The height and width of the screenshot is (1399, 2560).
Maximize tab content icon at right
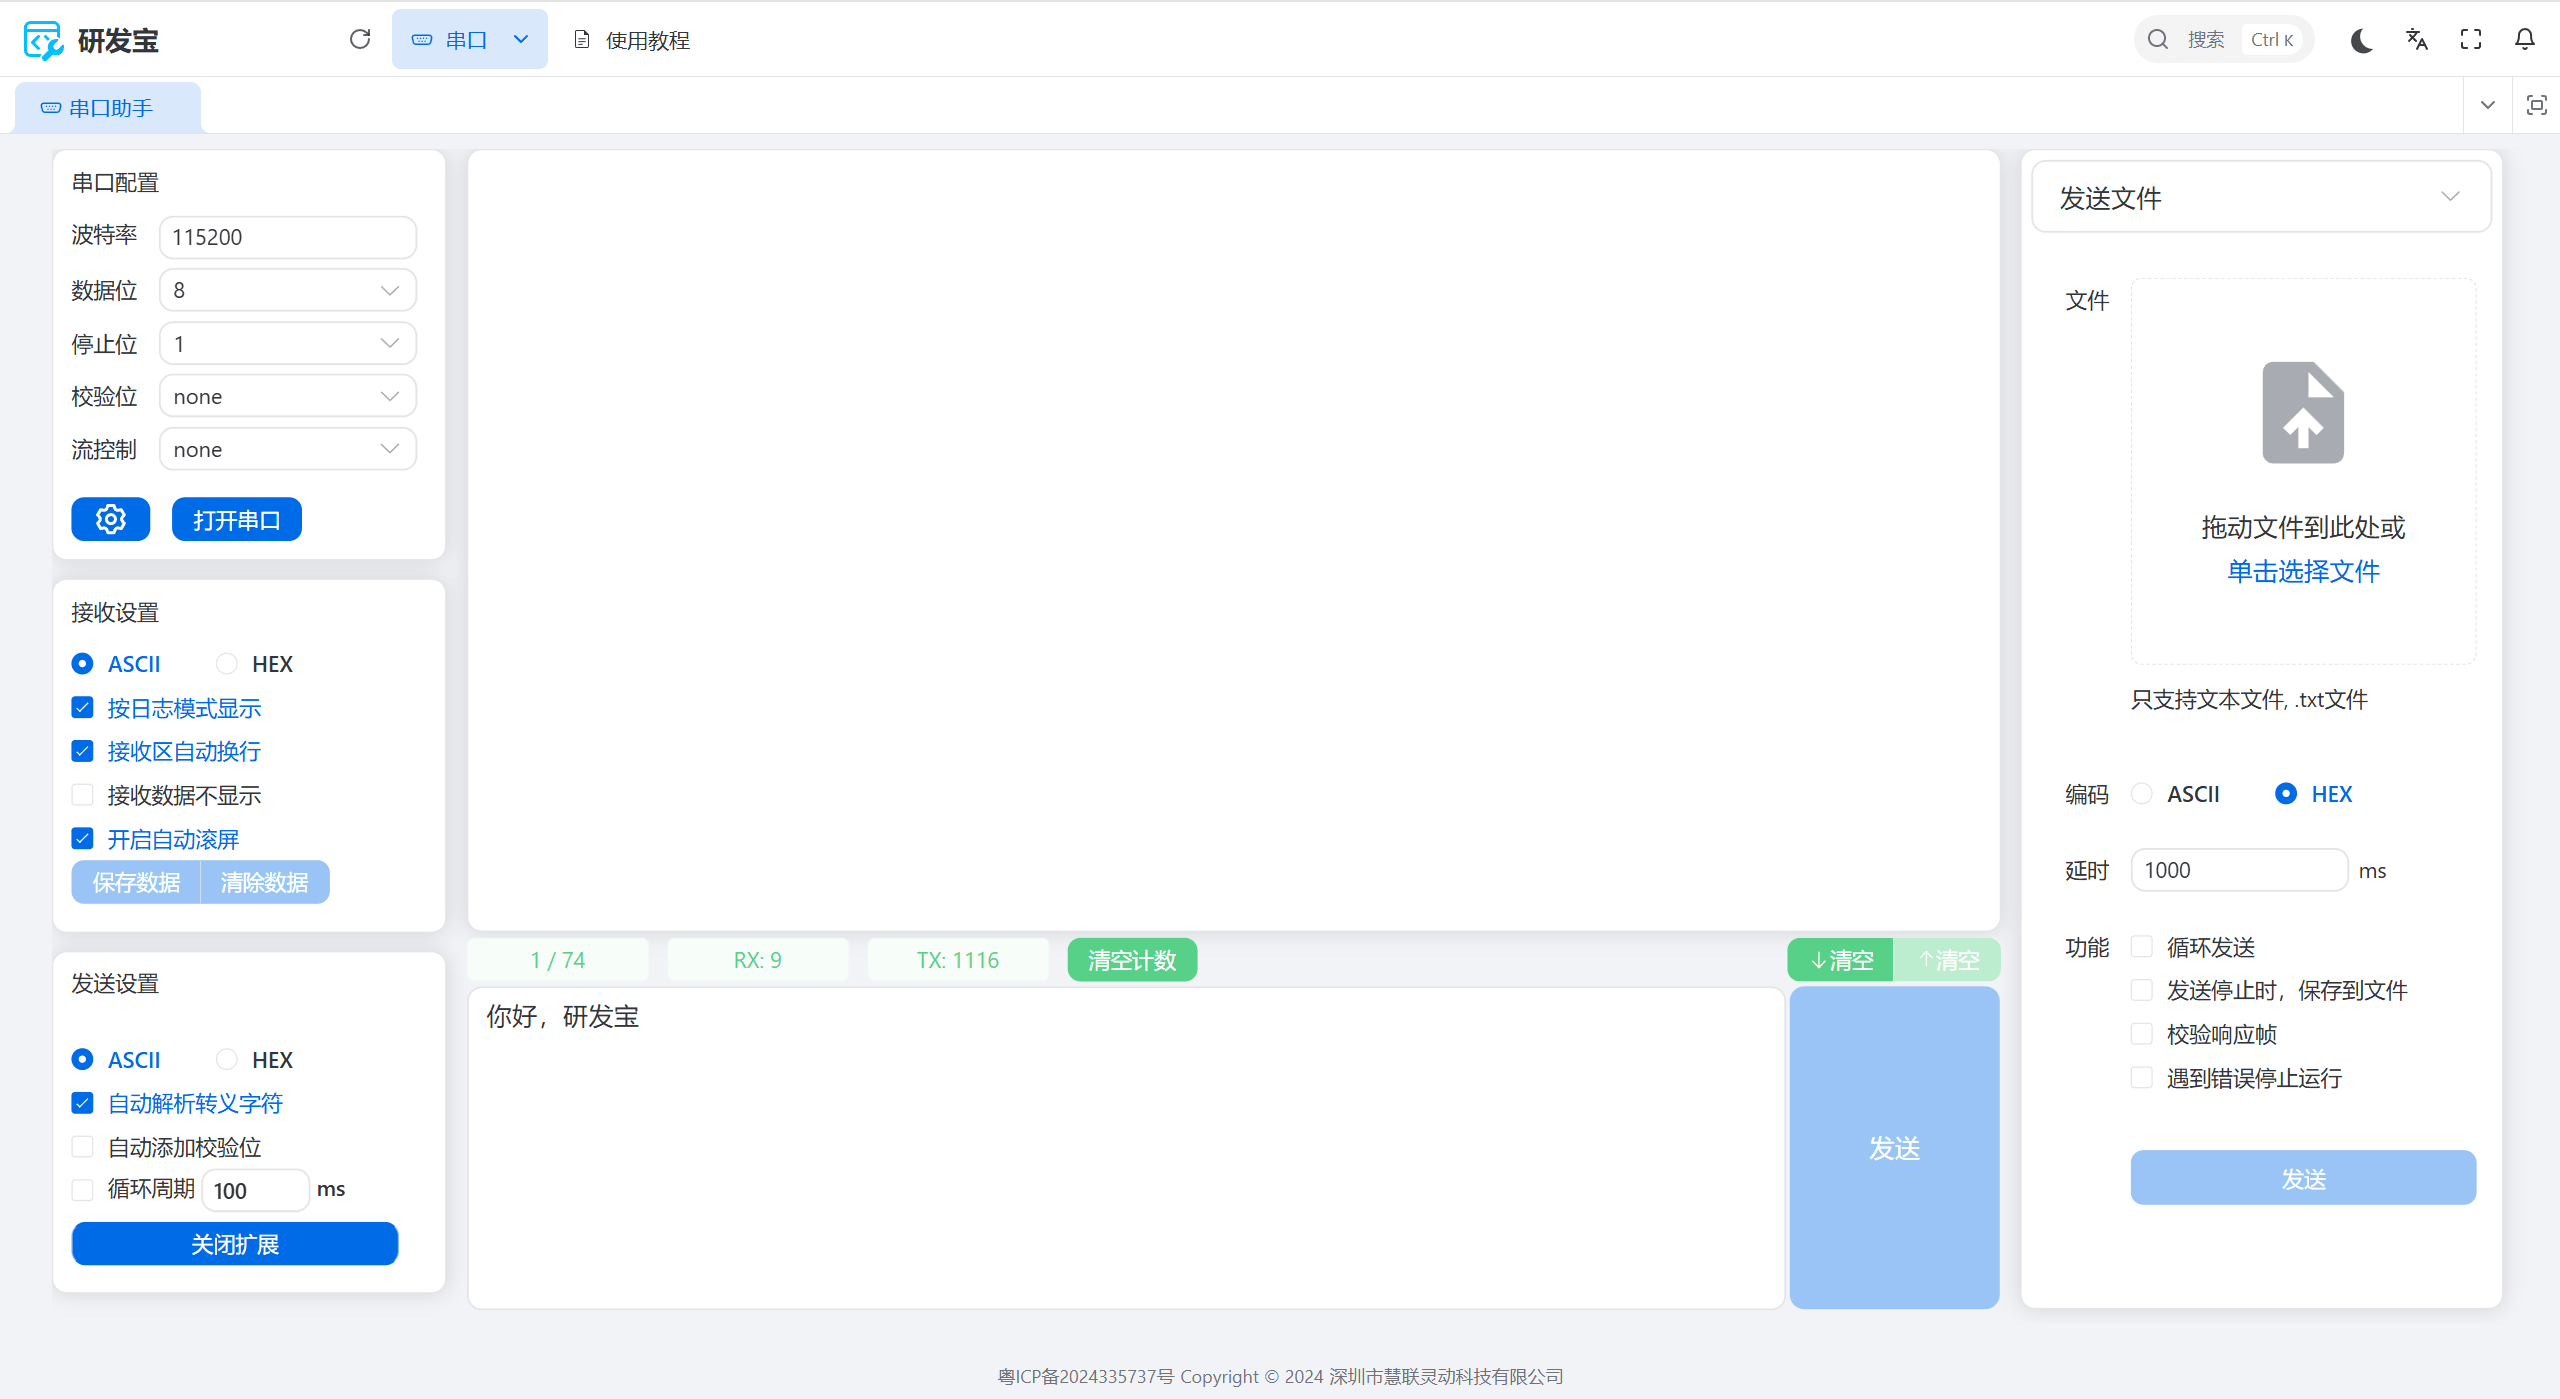(2536, 105)
